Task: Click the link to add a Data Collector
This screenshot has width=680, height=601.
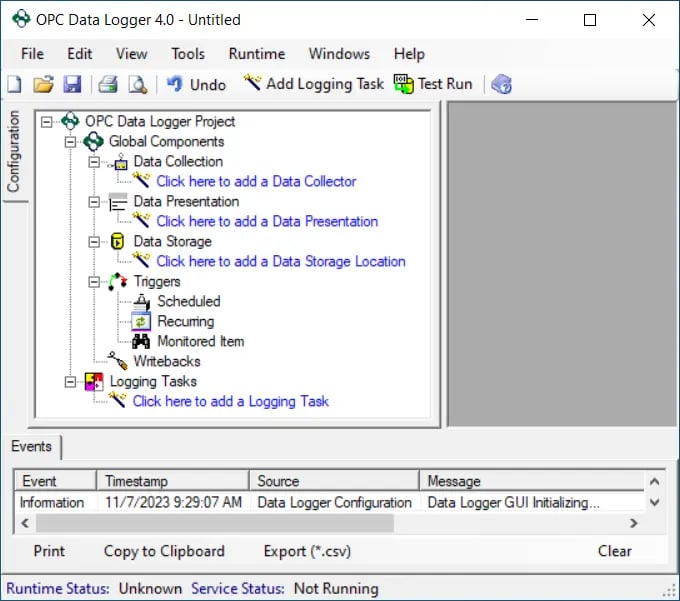Action: point(256,181)
